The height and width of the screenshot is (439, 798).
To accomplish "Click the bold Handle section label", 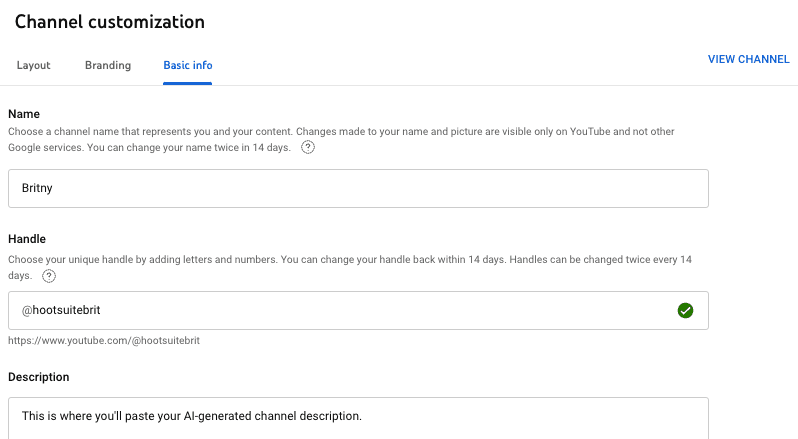I will coord(27,239).
